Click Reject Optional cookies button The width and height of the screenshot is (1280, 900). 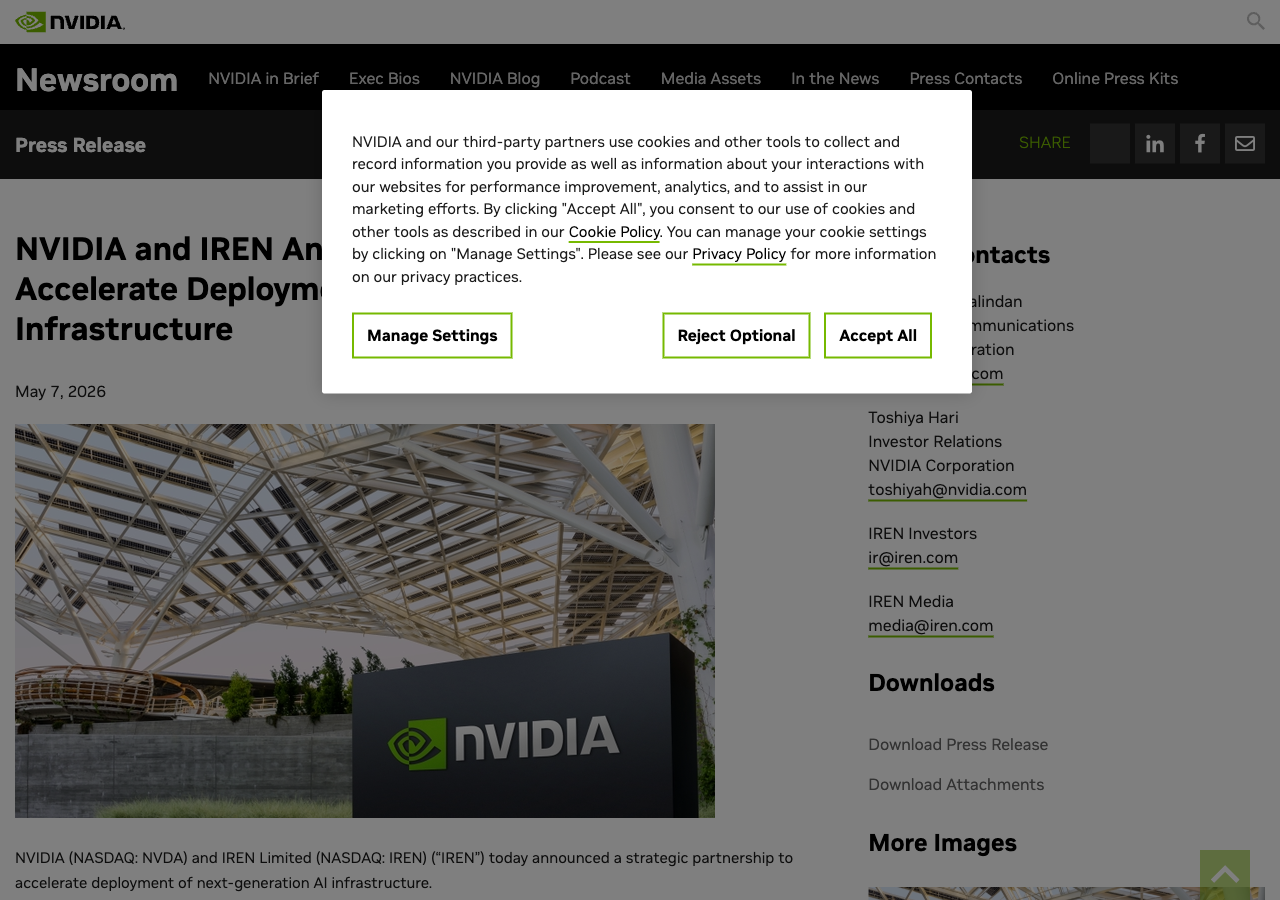coord(736,335)
